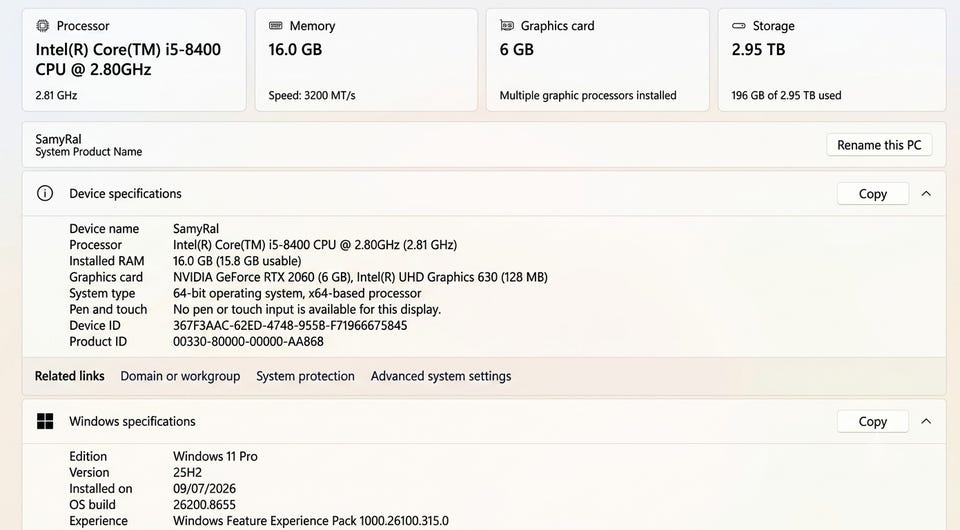Click the Edition value Windows 11 Pro
960x530 pixels.
click(x=216, y=457)
